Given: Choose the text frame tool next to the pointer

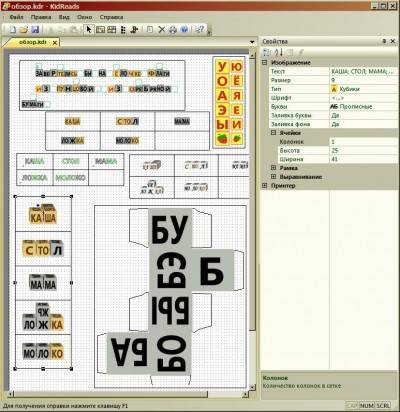Looking at the screenshot, I should click(100, 30).
